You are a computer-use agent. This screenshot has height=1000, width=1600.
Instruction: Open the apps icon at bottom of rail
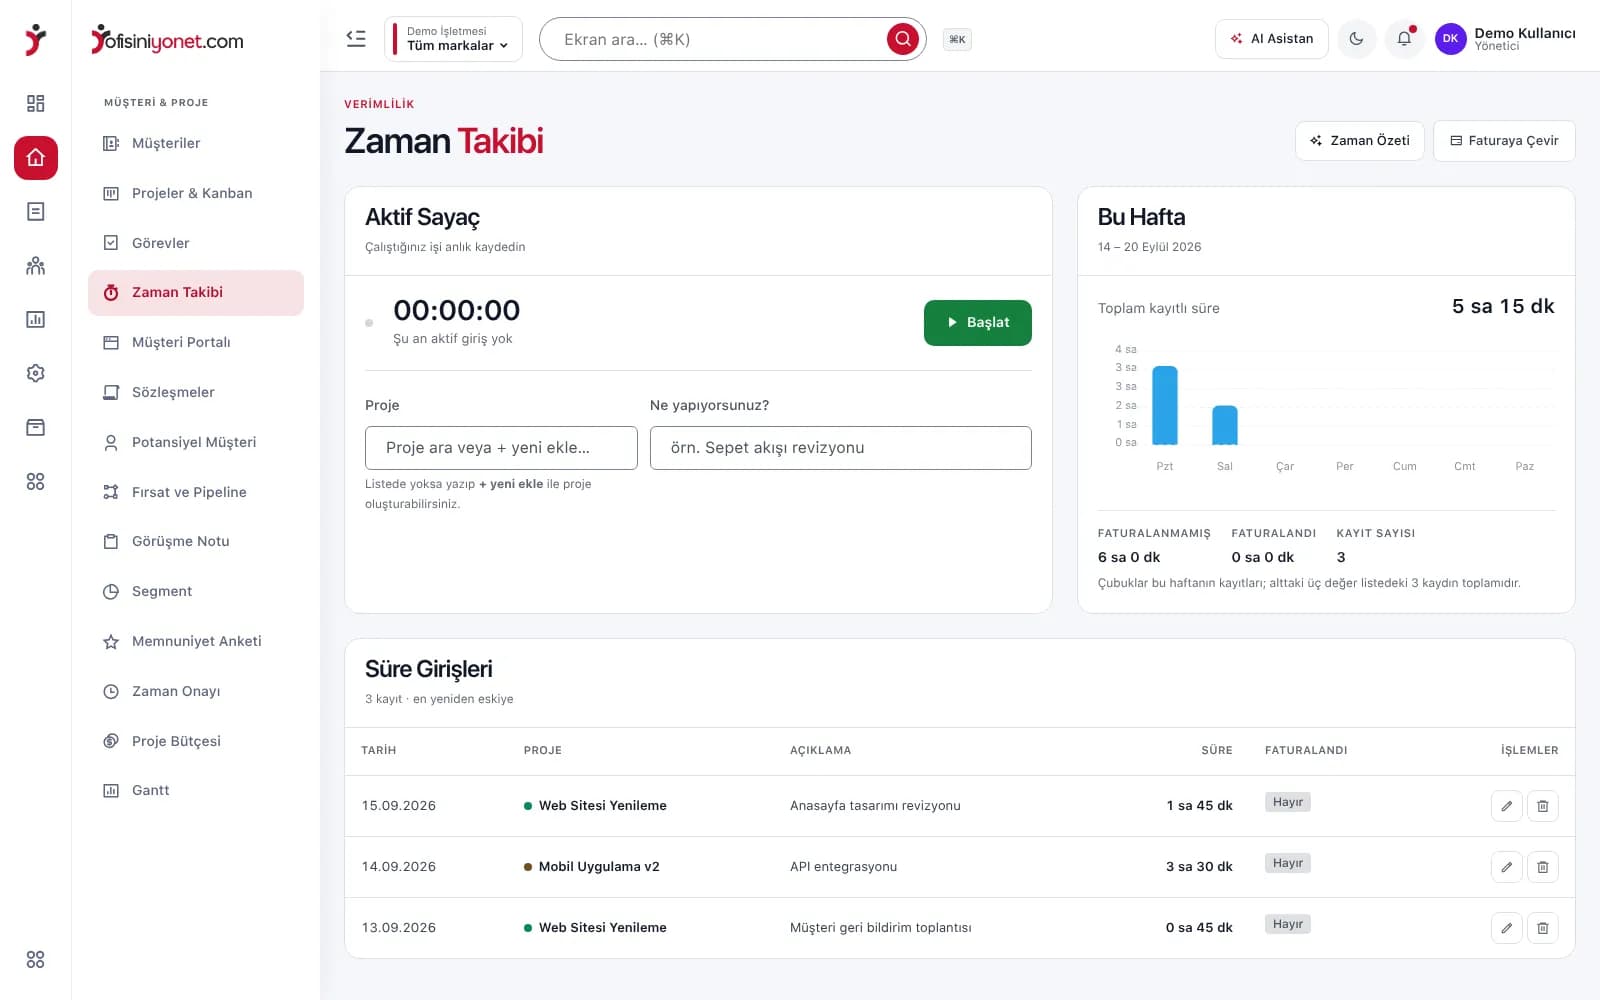coord(36,960)
